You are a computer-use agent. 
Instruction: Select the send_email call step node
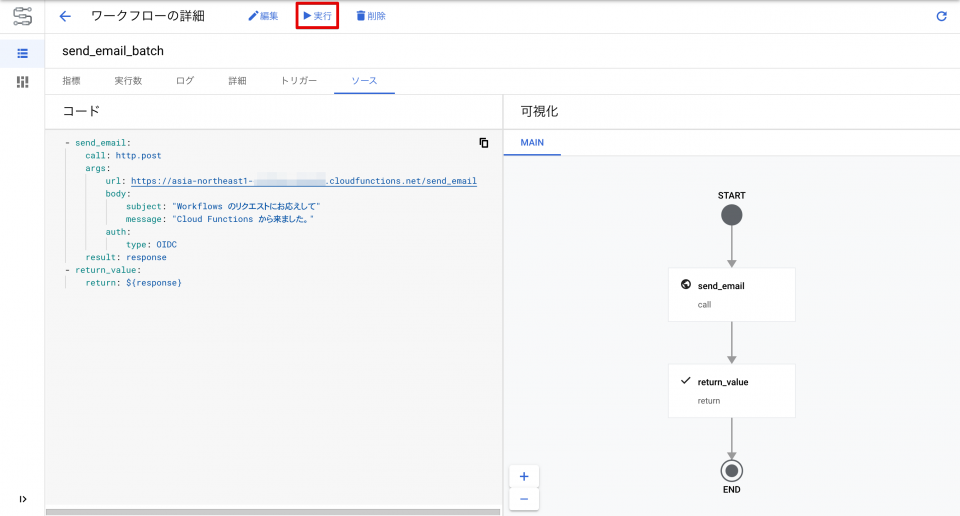pos(732,294)
